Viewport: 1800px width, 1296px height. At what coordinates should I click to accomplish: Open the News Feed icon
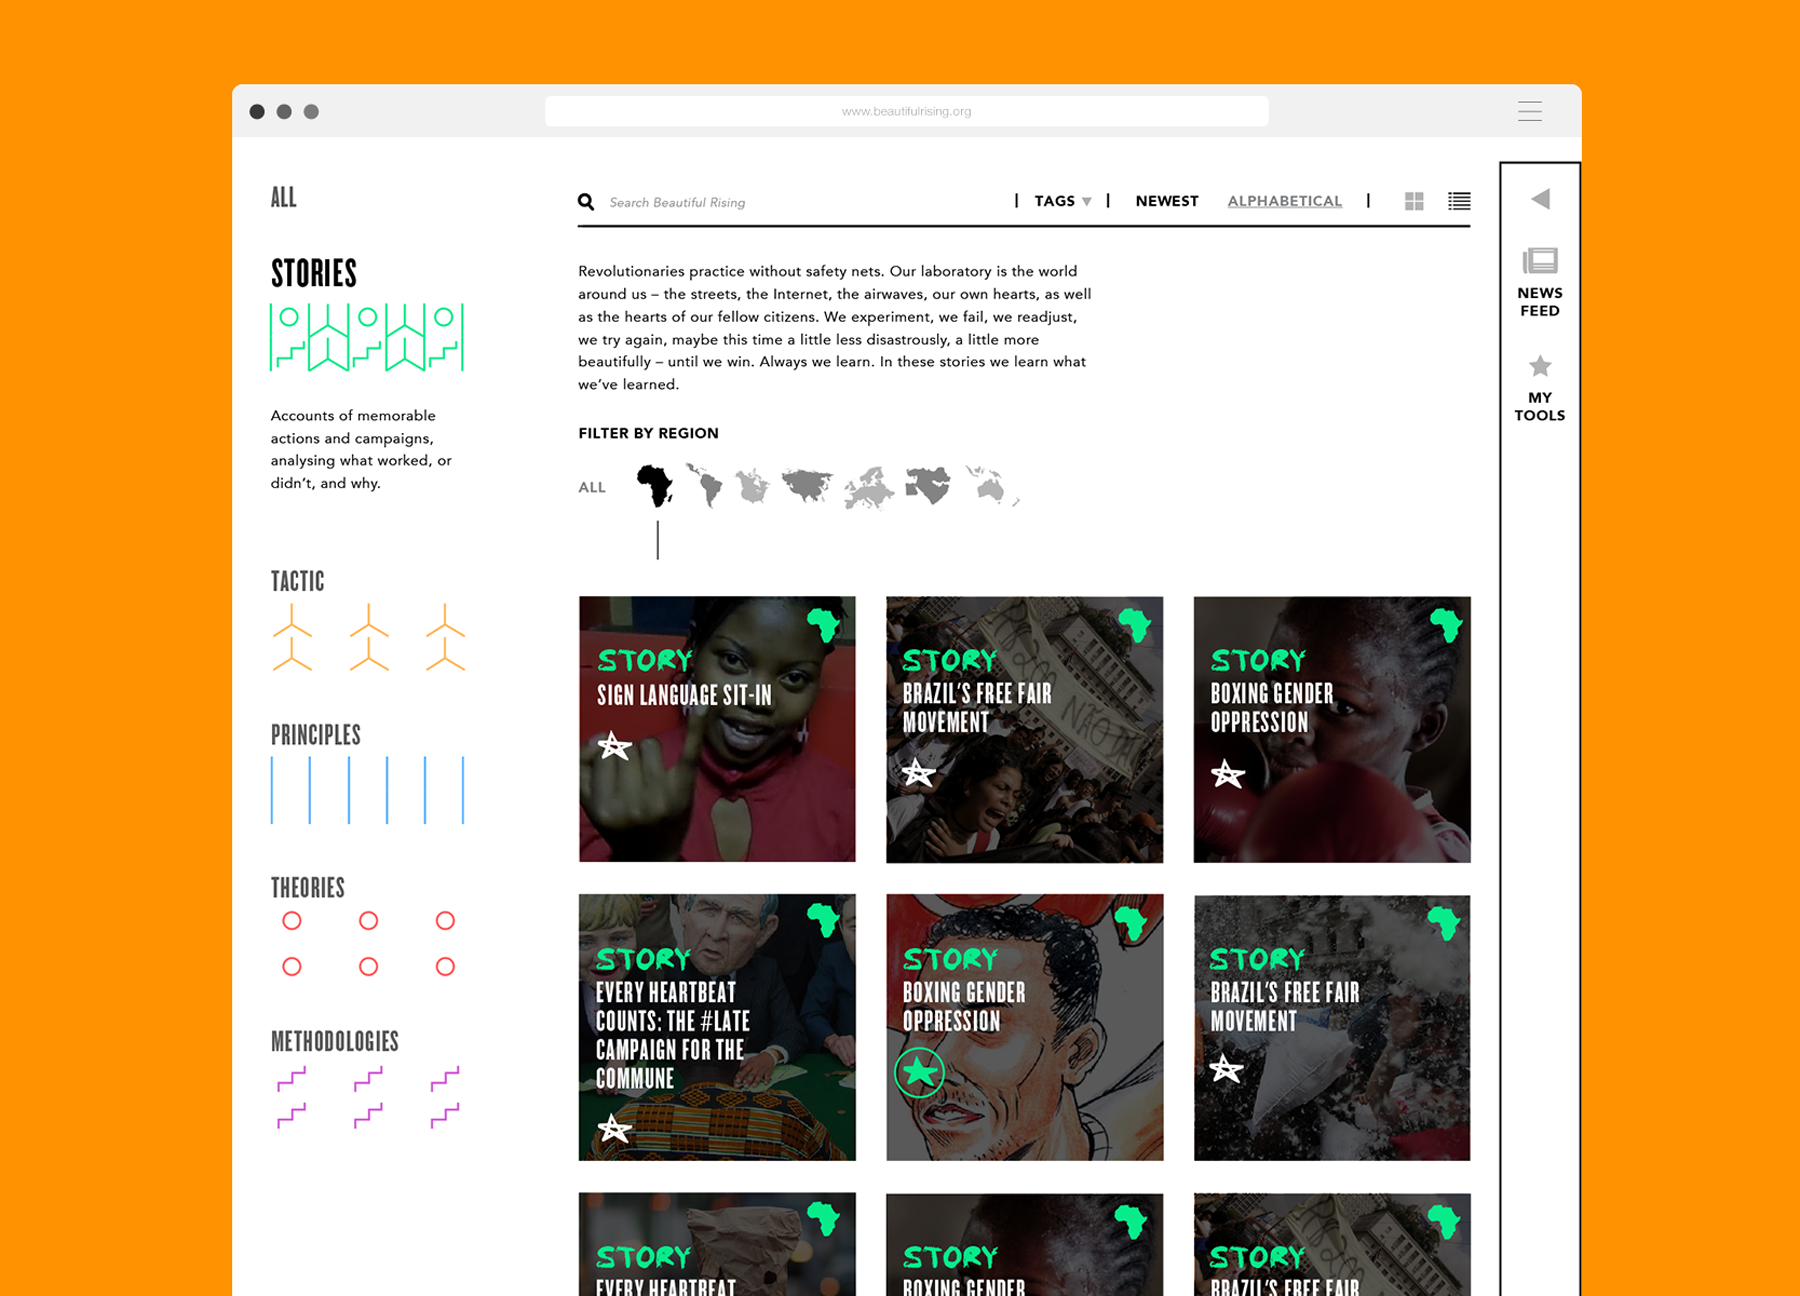point(1540,262)
